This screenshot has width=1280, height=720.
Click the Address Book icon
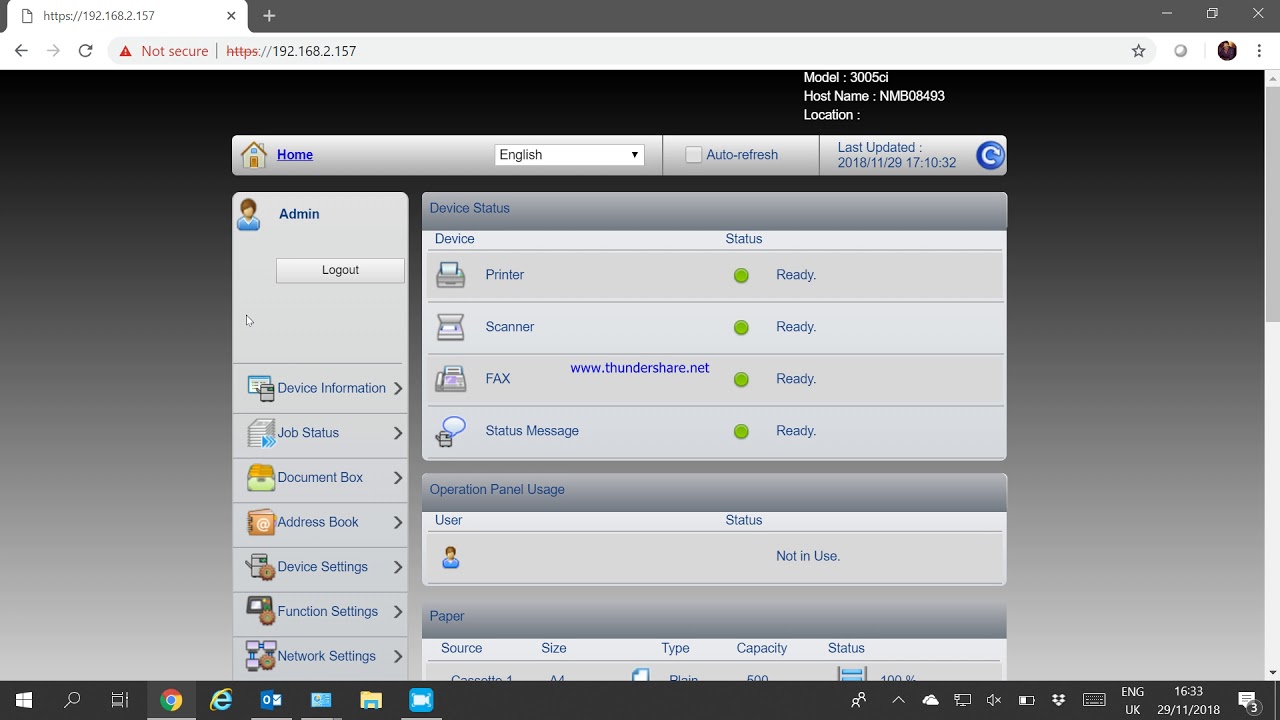[261, 522]
